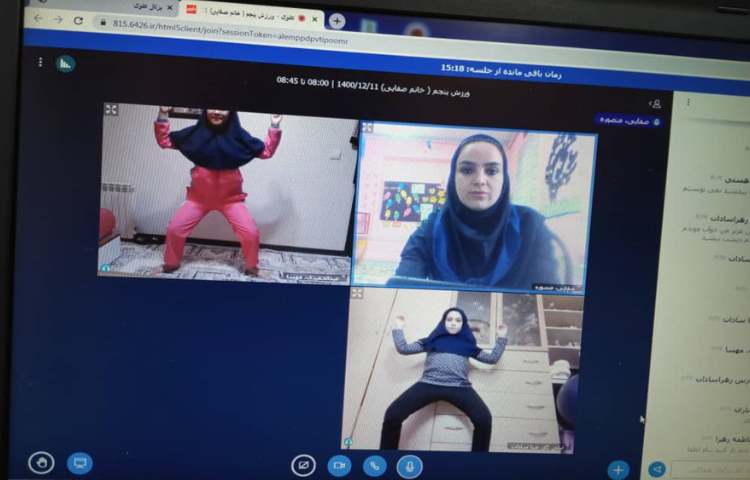Click the webcam status icon on pink-outfit girl's video
The image size is (750, 480).
[106, 268]
